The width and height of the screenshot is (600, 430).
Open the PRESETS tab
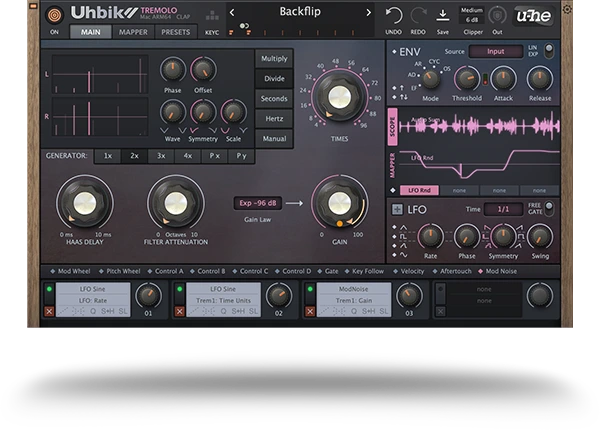[x=175, y=32]
